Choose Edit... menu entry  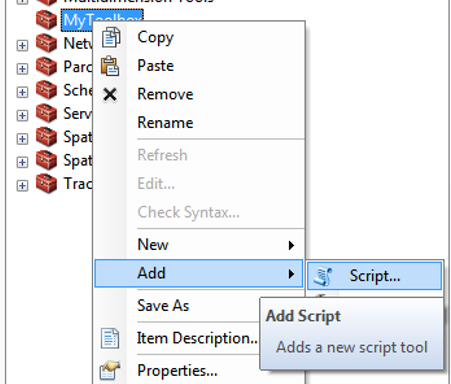[199, 184]
